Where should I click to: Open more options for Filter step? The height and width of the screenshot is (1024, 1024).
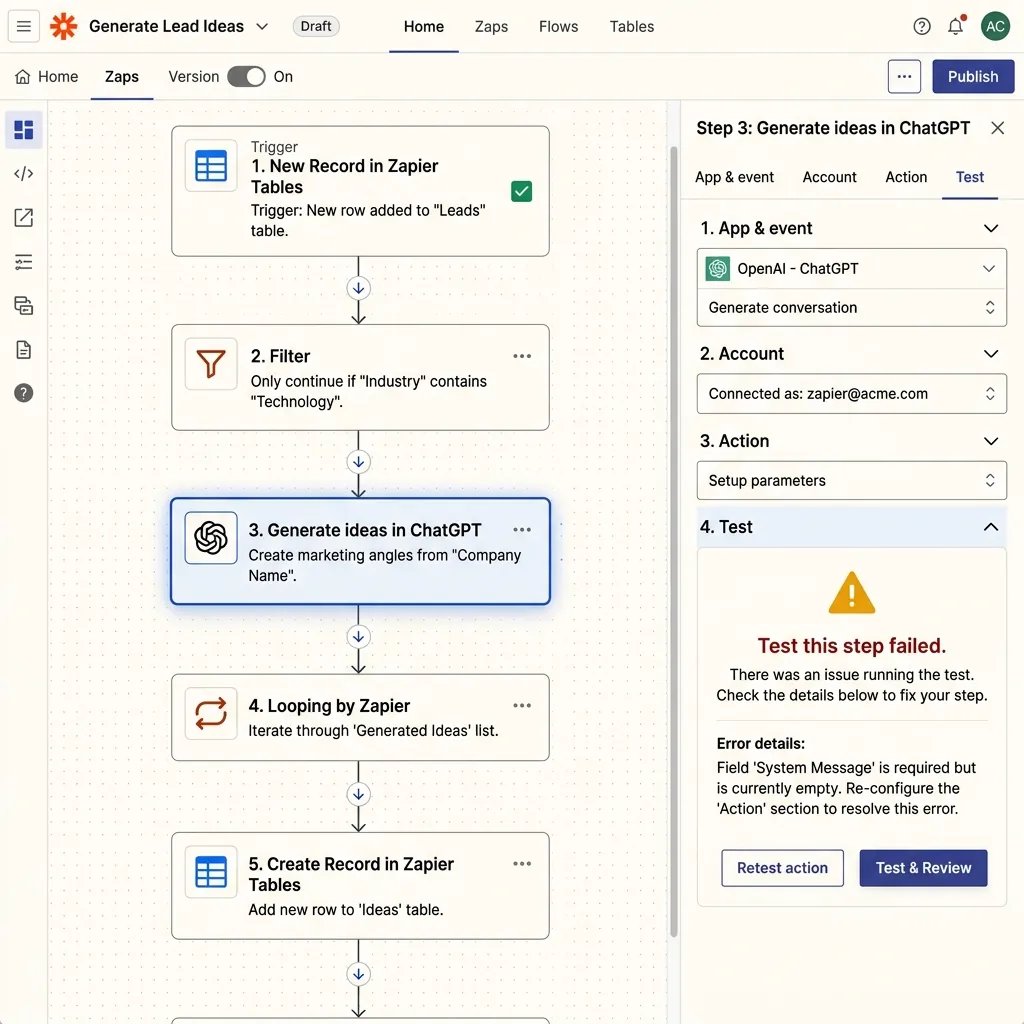(522, 356)
